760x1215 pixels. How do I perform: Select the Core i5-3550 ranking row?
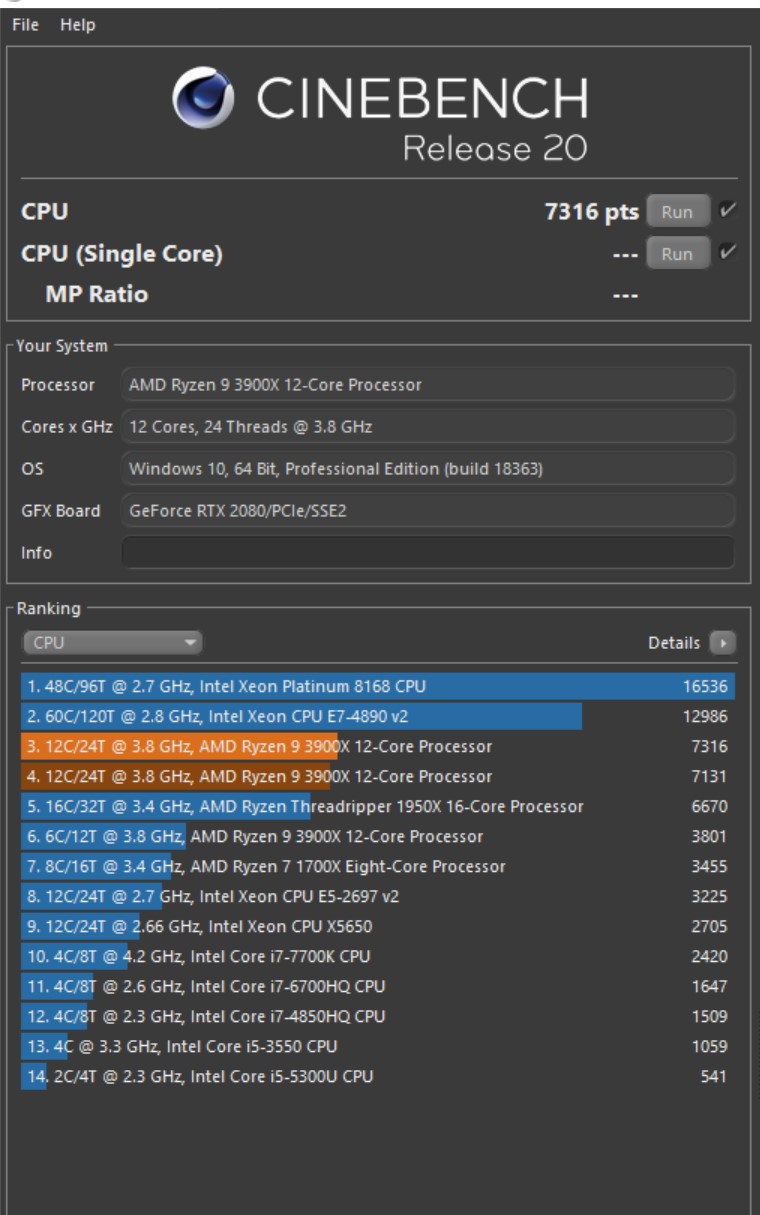(x=378, y=1046)
